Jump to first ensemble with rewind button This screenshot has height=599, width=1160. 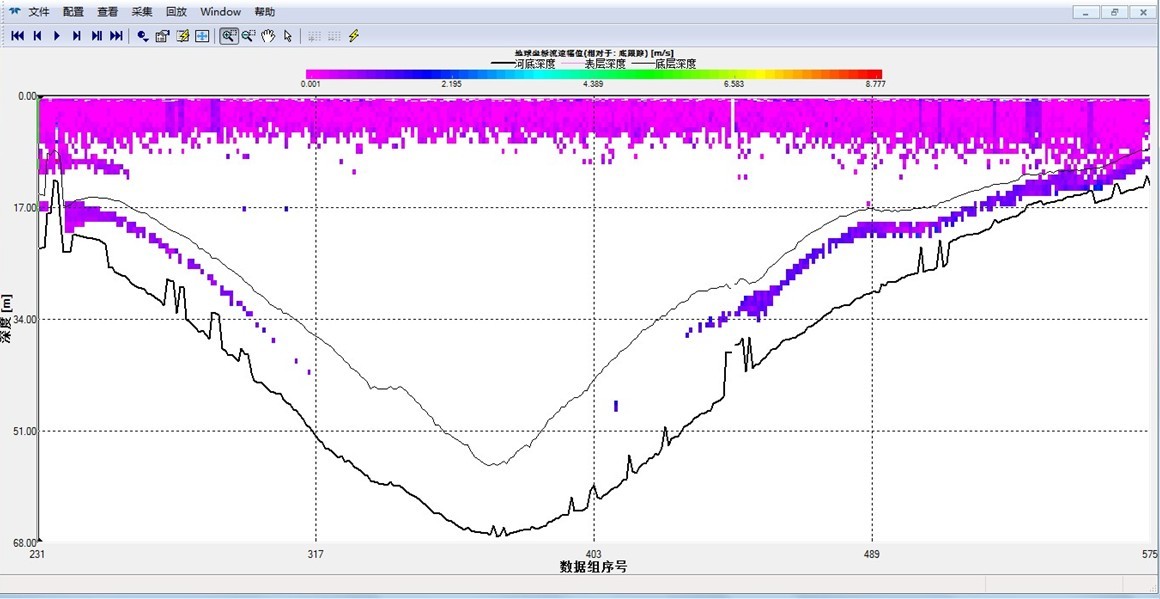coord(17,36)
